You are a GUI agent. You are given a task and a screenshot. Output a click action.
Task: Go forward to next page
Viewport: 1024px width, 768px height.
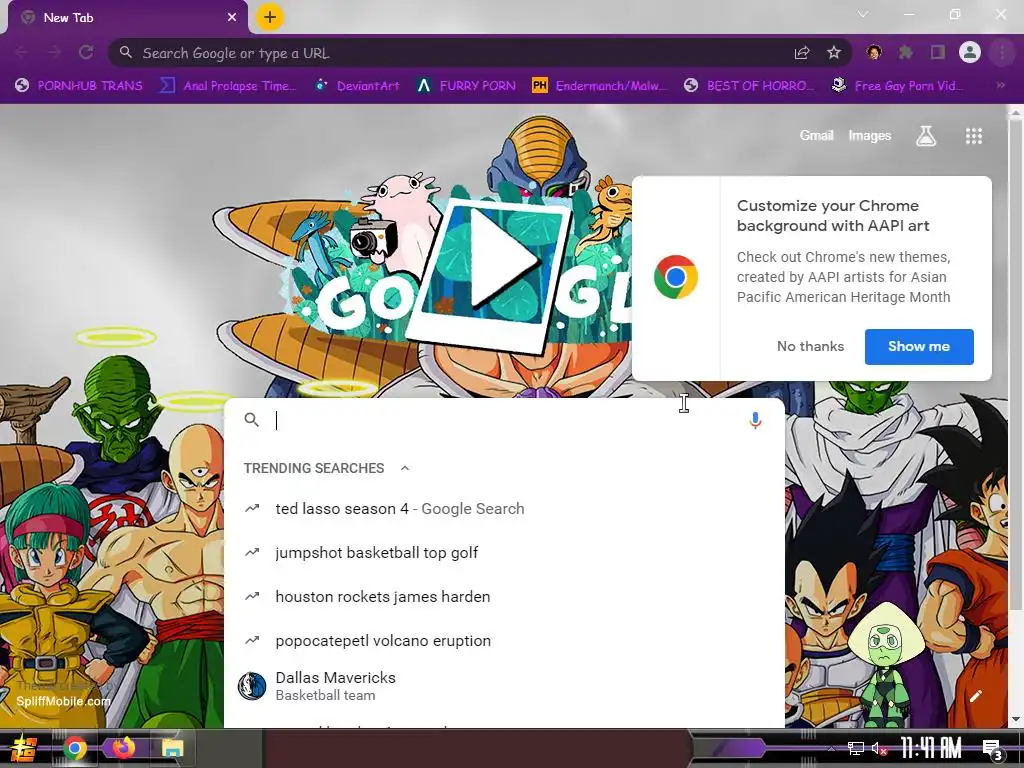(x=54, y=52)
